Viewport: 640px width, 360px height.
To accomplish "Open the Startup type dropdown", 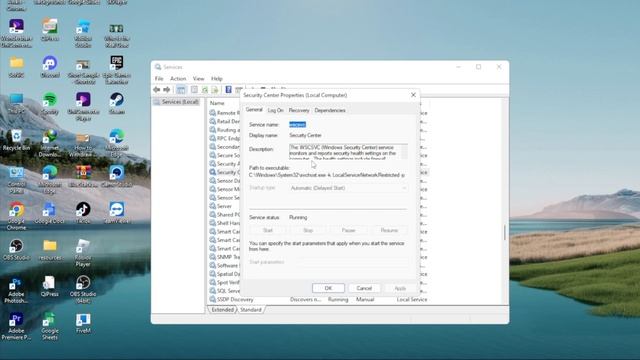I will tap(348, 188).
